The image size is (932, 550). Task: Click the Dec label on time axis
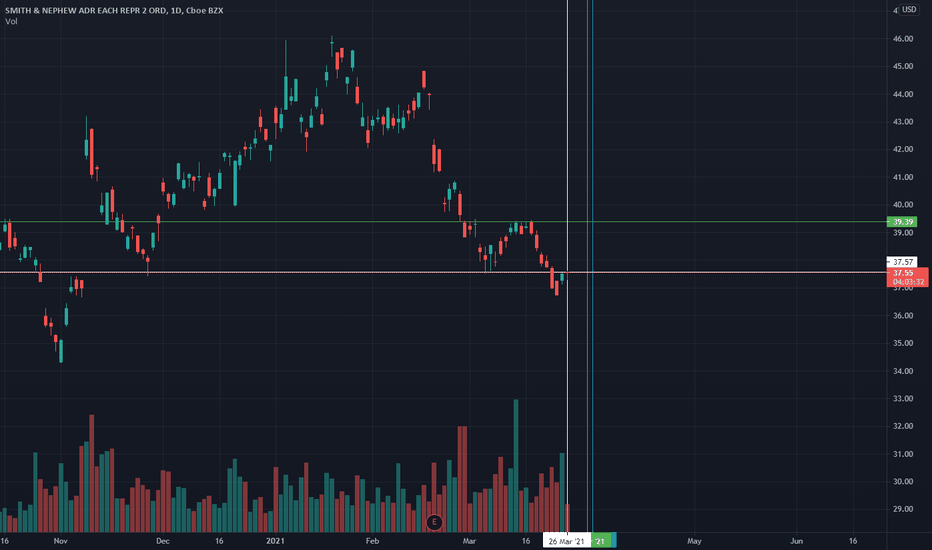163,541
